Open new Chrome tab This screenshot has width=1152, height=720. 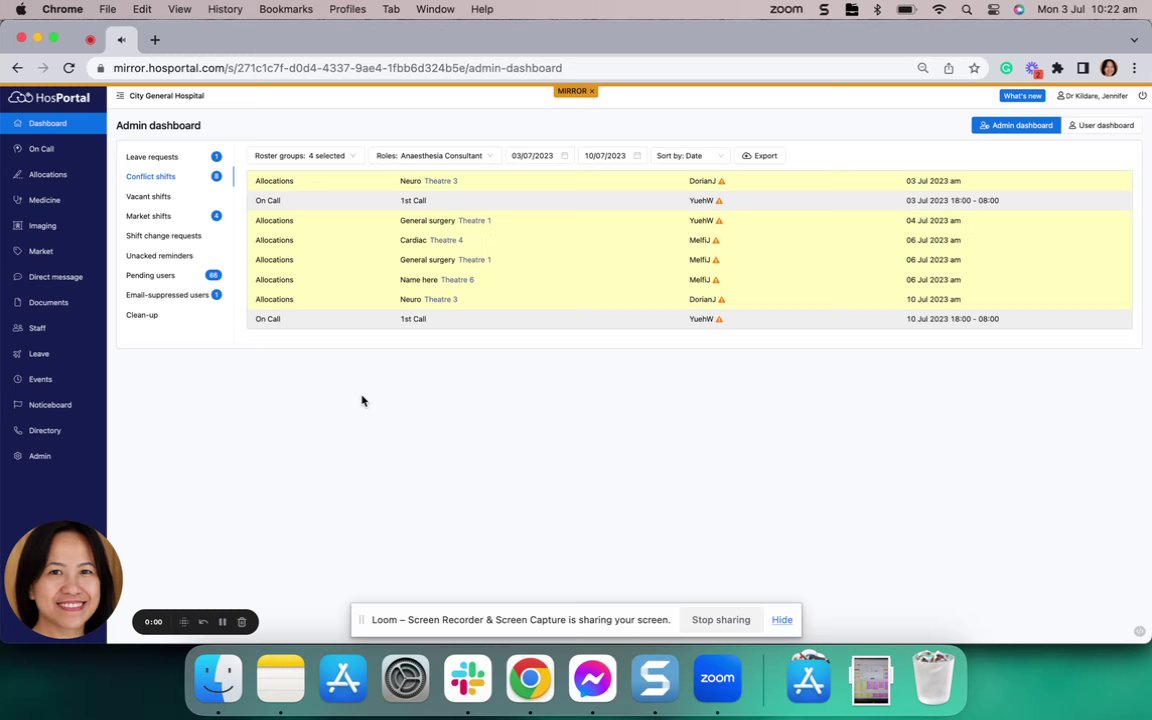pyautogui.click(x=155, y=40)
